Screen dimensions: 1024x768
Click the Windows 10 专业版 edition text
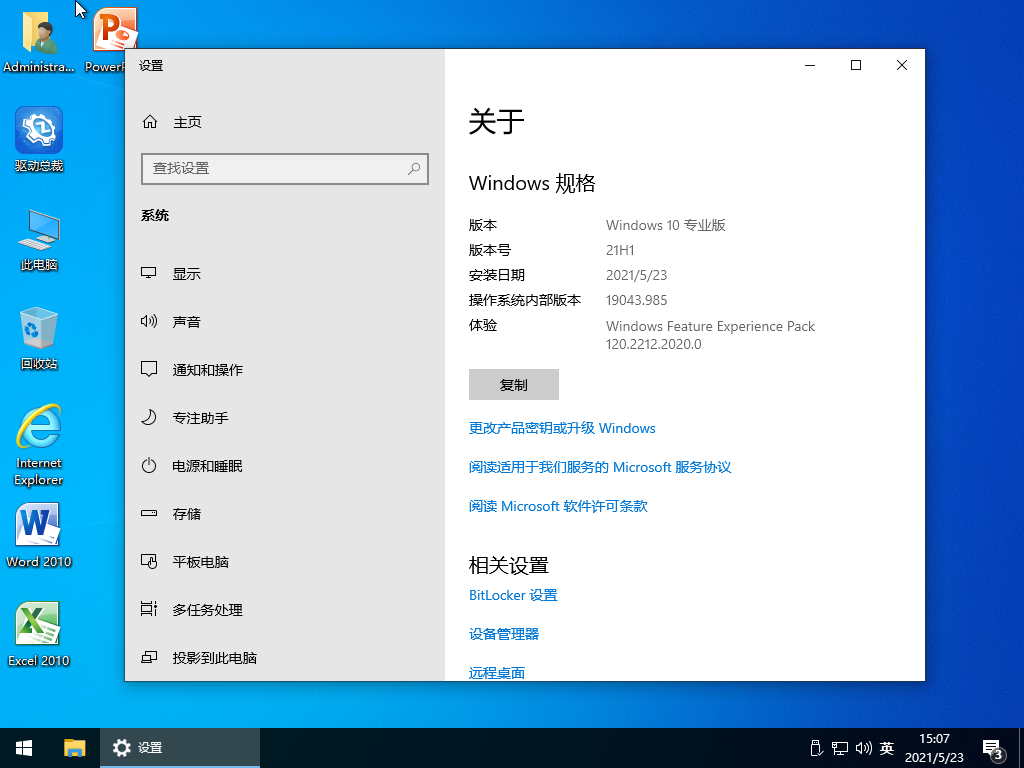(x=665, y=225)
